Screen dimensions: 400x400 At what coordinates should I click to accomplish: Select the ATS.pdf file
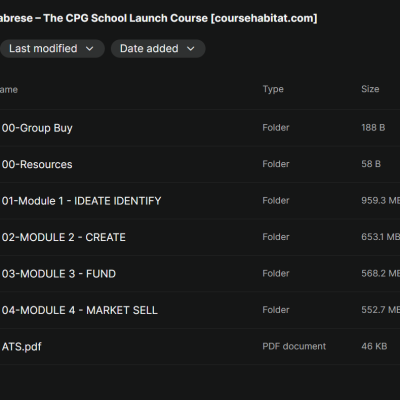point(22,347)
